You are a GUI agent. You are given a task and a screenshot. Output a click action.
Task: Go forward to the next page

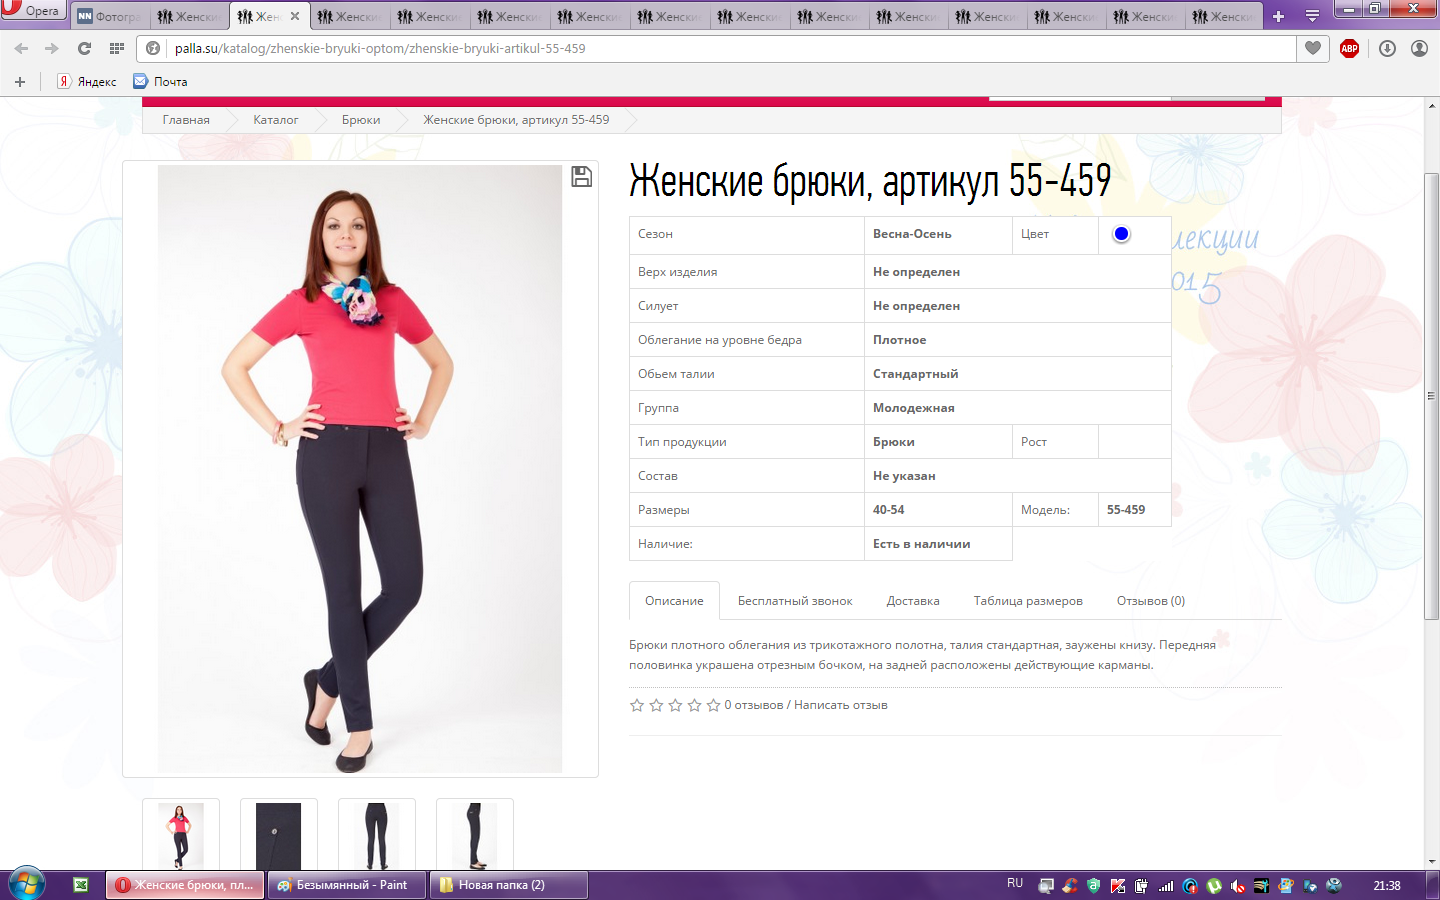tap(52, 48)
